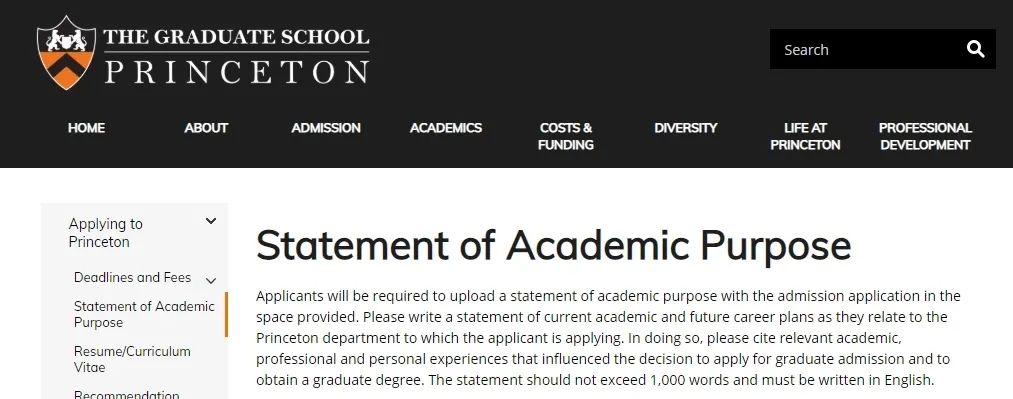Open the Academics menu
Image resolution: width=1013 pixels, height=399 pixels.
(x=446, y=128)
